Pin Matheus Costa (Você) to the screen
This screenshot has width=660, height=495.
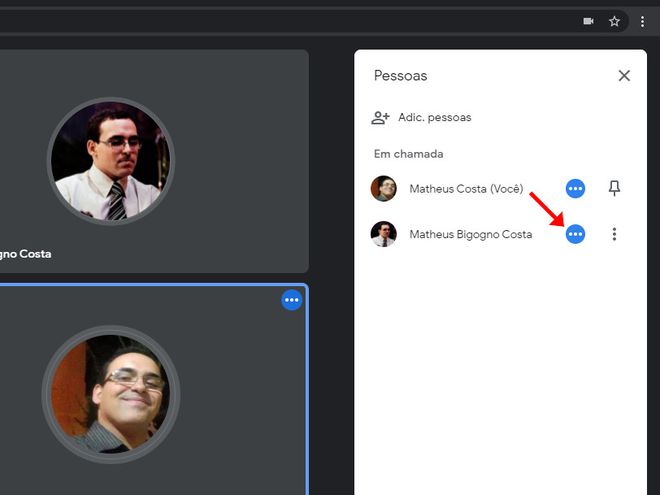[x=615, y=188]
